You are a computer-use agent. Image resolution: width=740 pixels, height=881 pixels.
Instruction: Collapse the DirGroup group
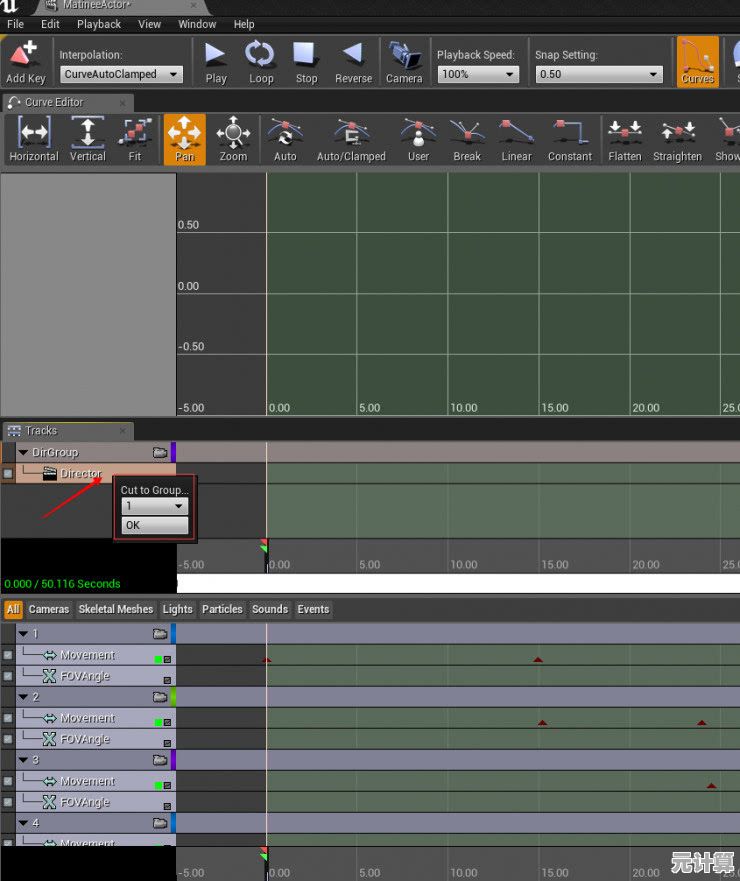coord(23,452)
